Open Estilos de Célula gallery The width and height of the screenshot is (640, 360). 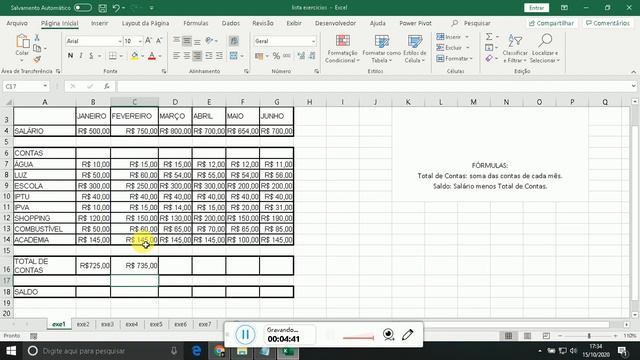(415, 49)
